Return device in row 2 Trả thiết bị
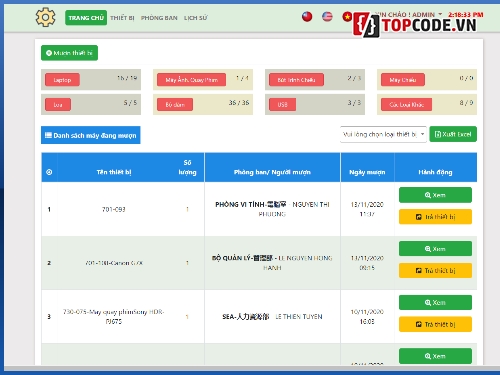Screen dimensions: 500x375 click(x=435, y=270)
